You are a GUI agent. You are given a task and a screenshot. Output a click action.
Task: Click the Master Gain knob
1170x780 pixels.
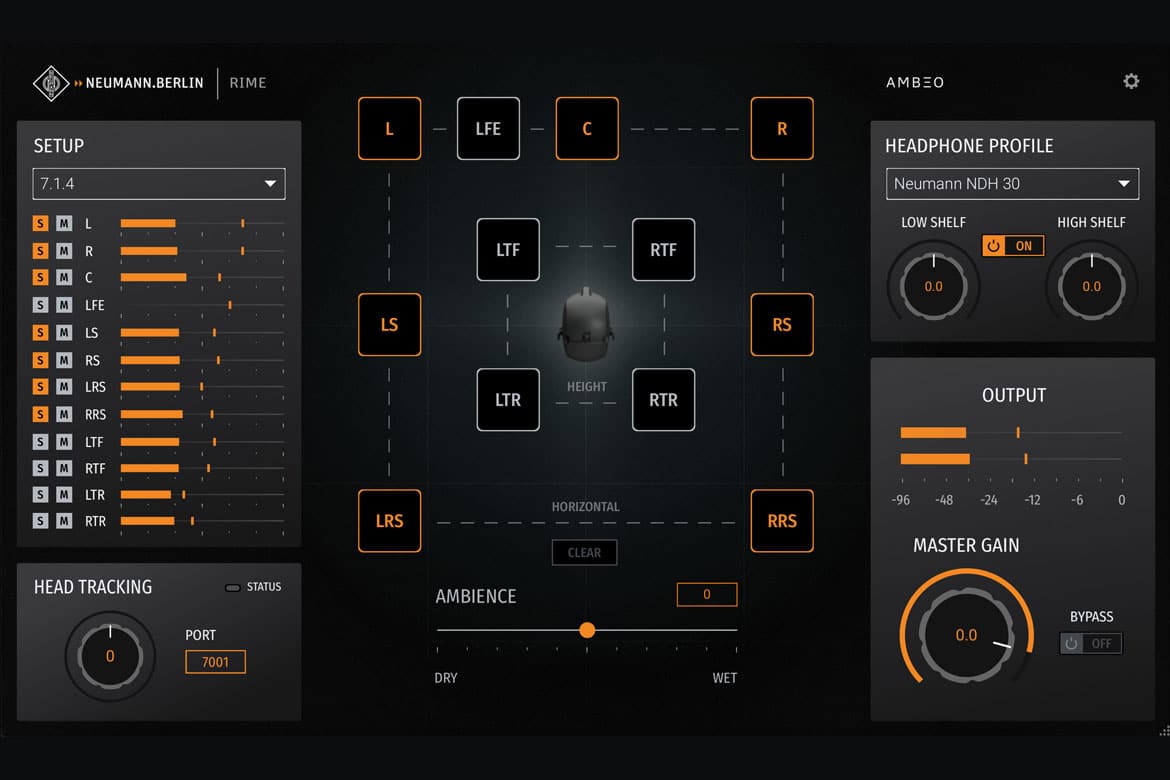pyautogui.click(x=965, y=635)
